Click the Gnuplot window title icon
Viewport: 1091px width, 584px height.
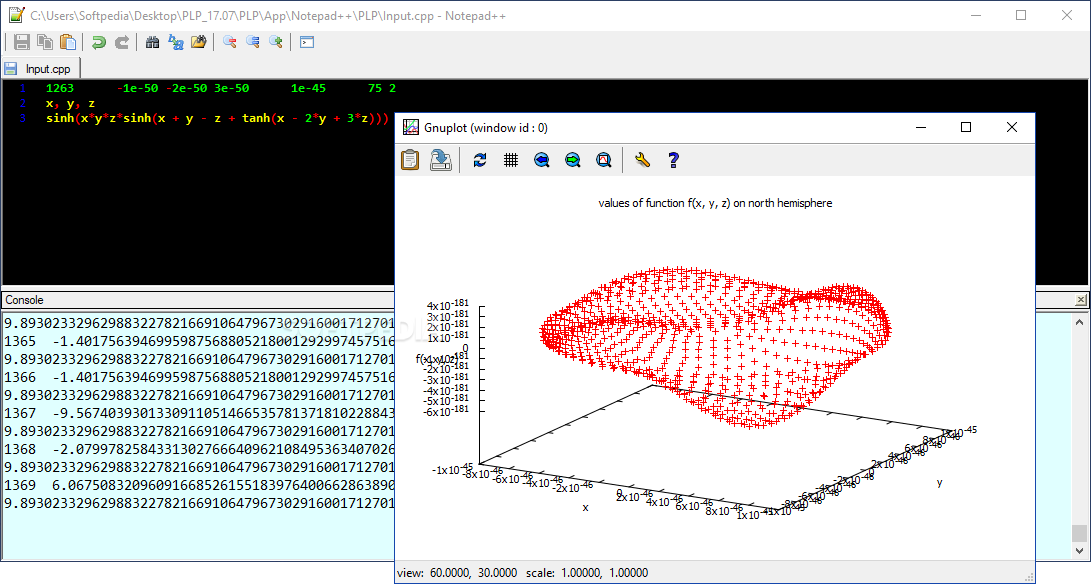411,127
